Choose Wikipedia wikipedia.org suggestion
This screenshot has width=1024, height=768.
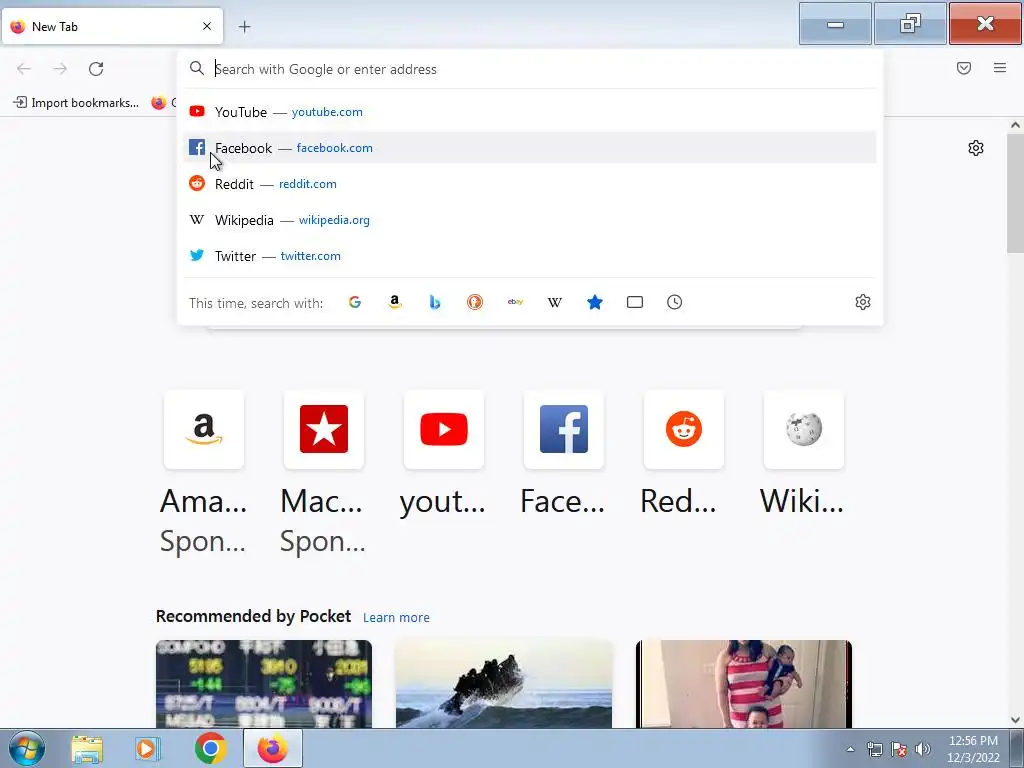530,219
